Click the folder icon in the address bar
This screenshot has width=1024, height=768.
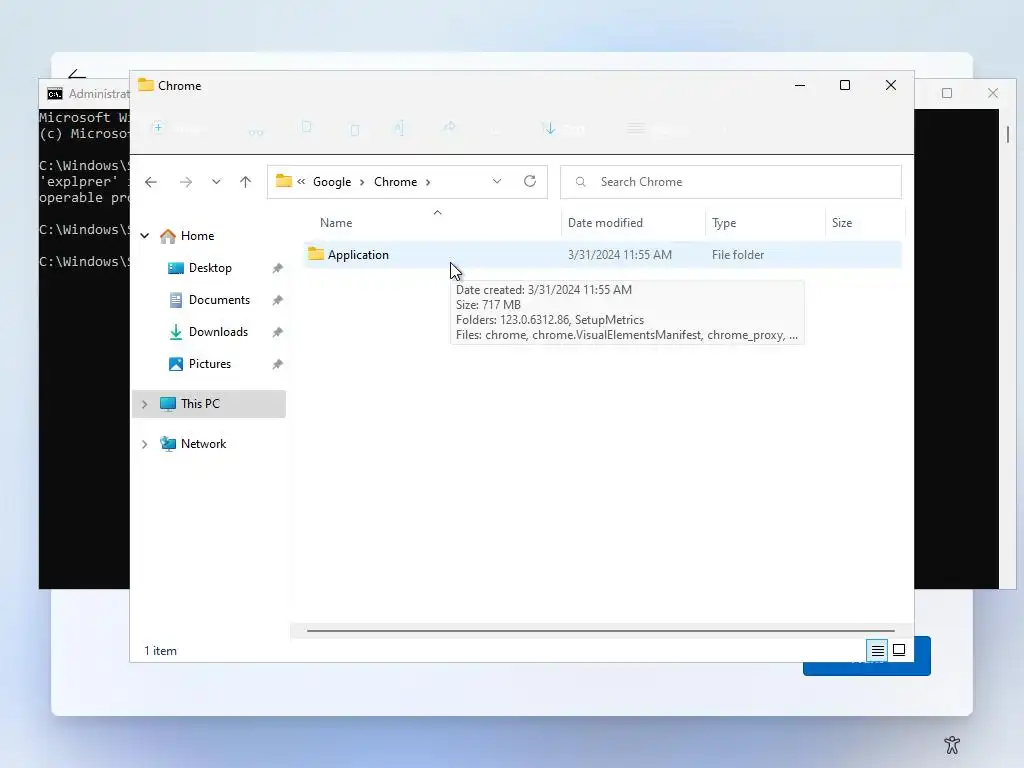283,181
